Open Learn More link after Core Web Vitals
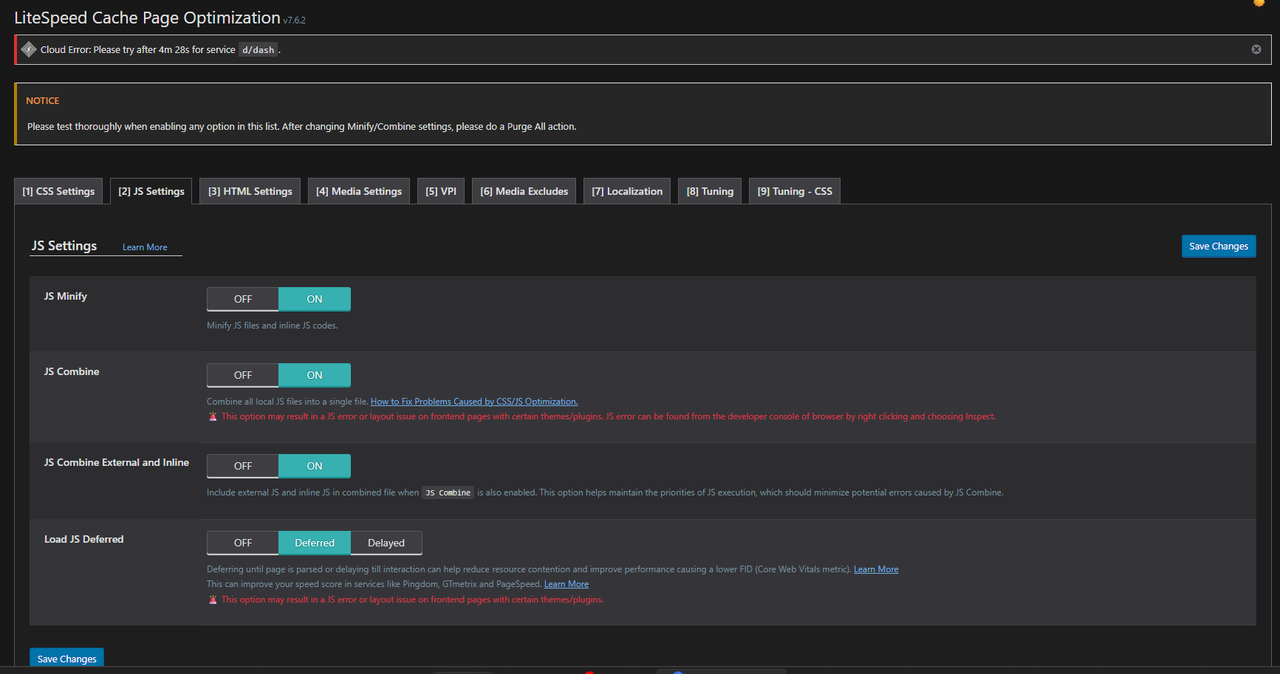1280x674 pixels. pyautogui.click(x=876, y=569)
